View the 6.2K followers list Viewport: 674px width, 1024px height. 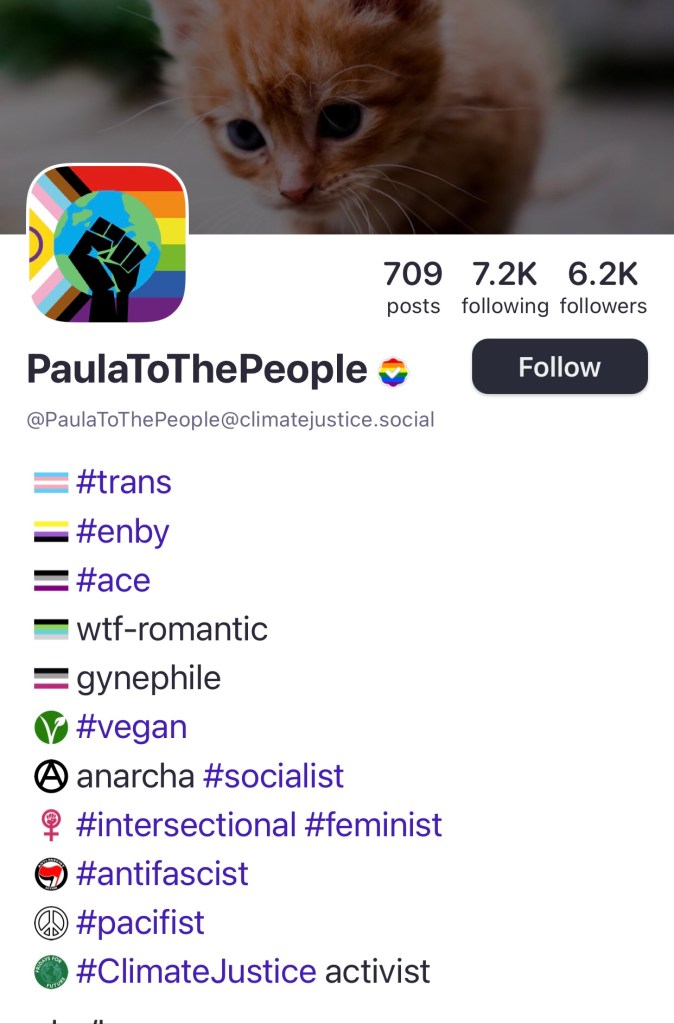coord(603,287)
